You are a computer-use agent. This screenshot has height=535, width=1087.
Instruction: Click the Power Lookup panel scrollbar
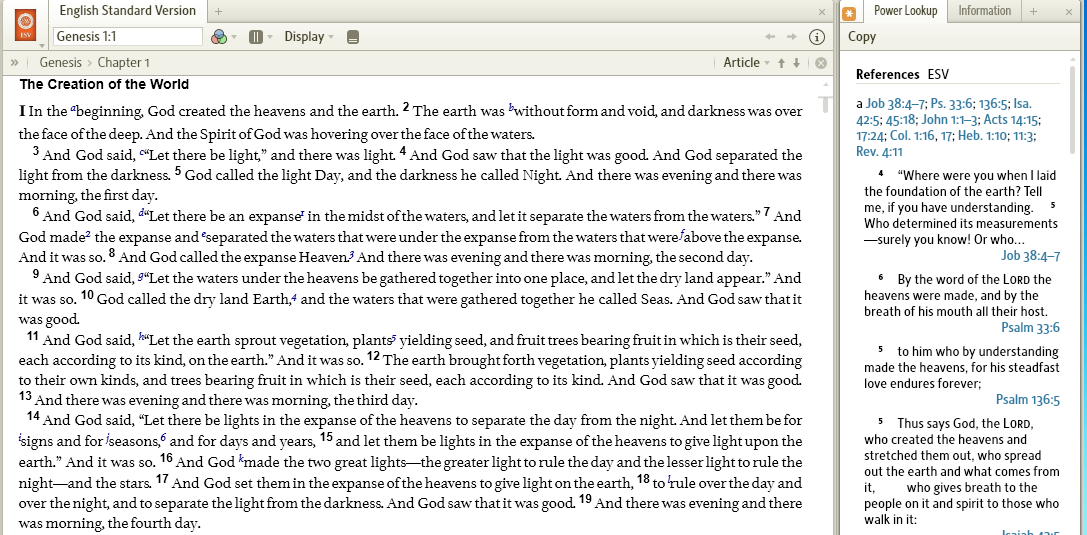tap(1073, 111)
